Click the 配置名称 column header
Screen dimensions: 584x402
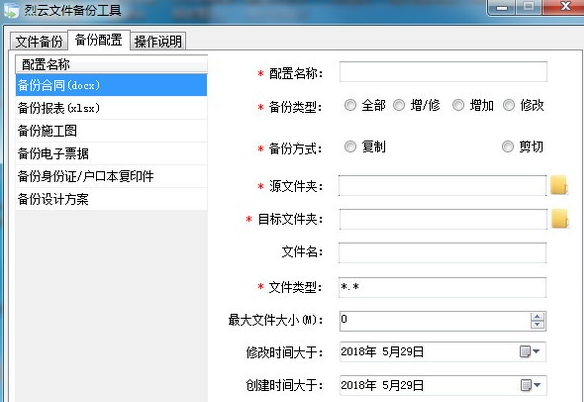[111, 64]
